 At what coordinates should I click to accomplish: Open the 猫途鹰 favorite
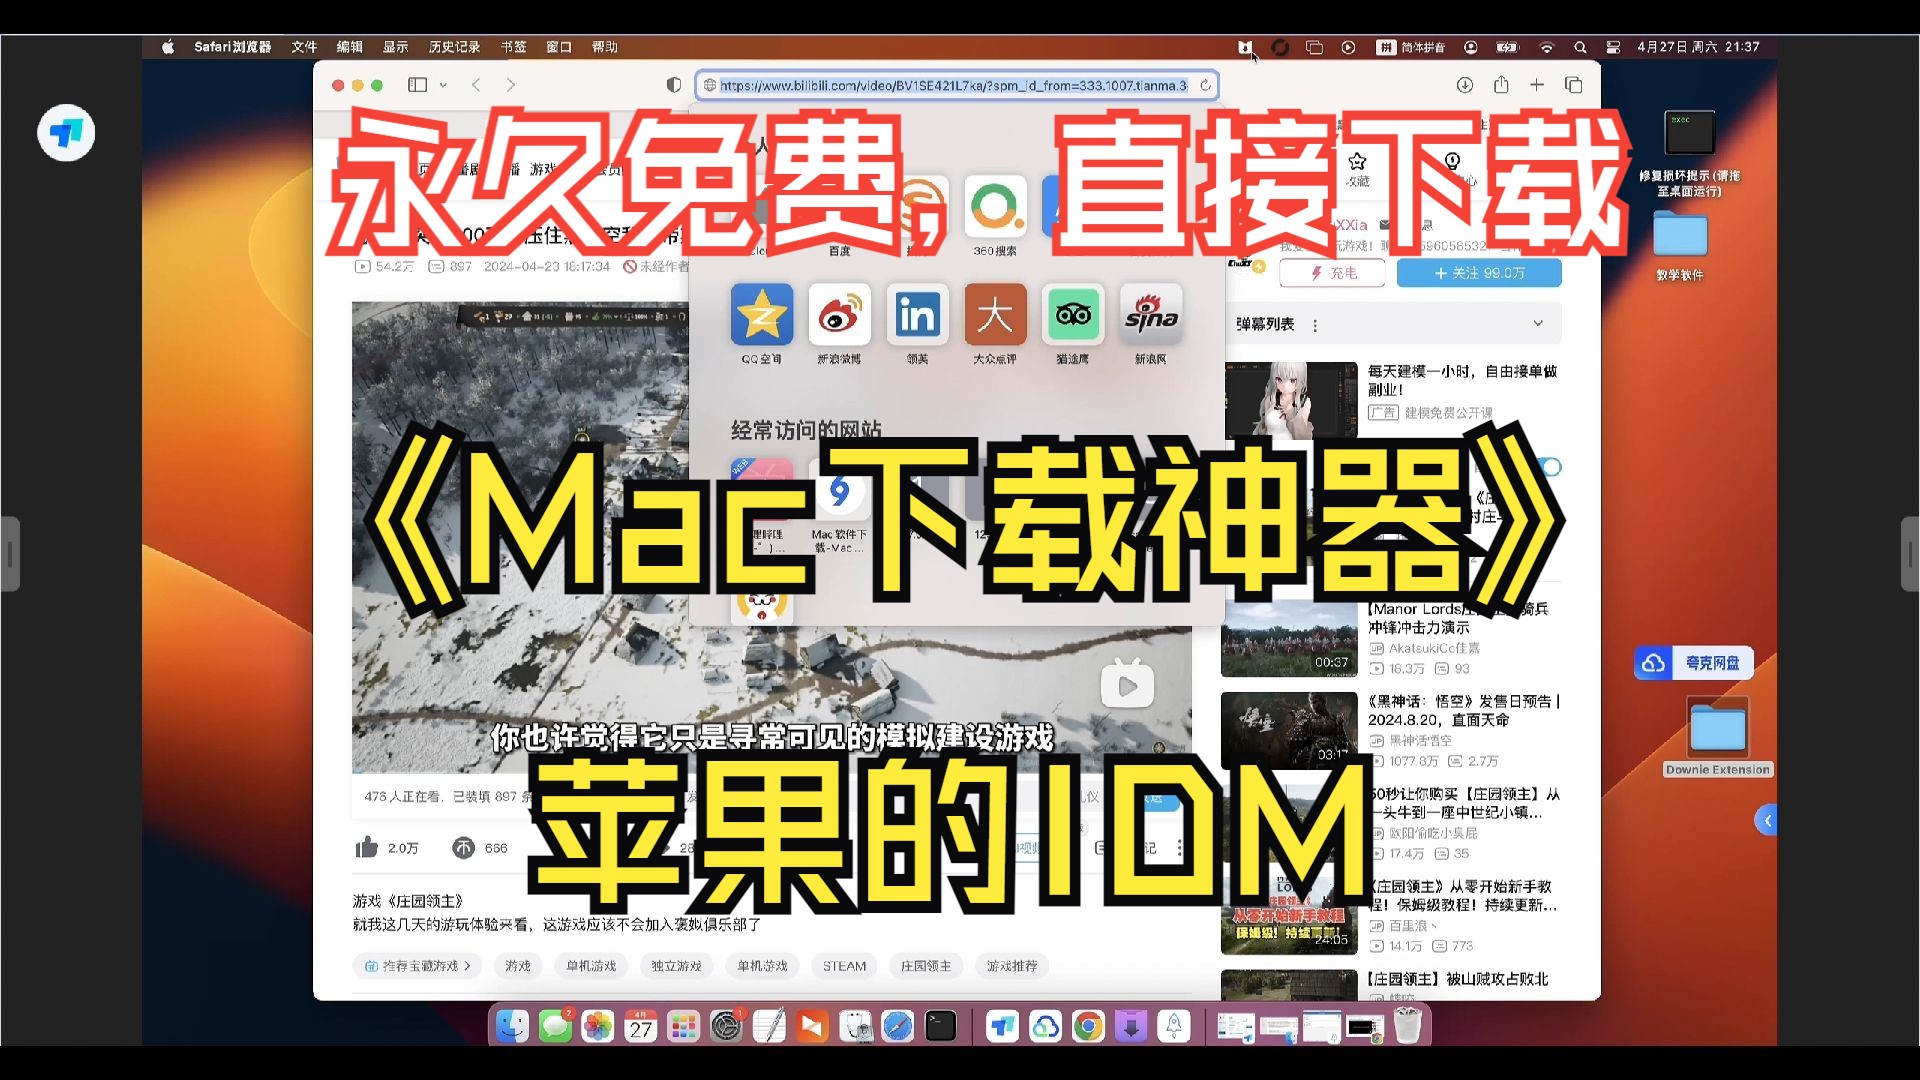point(1073,324)
